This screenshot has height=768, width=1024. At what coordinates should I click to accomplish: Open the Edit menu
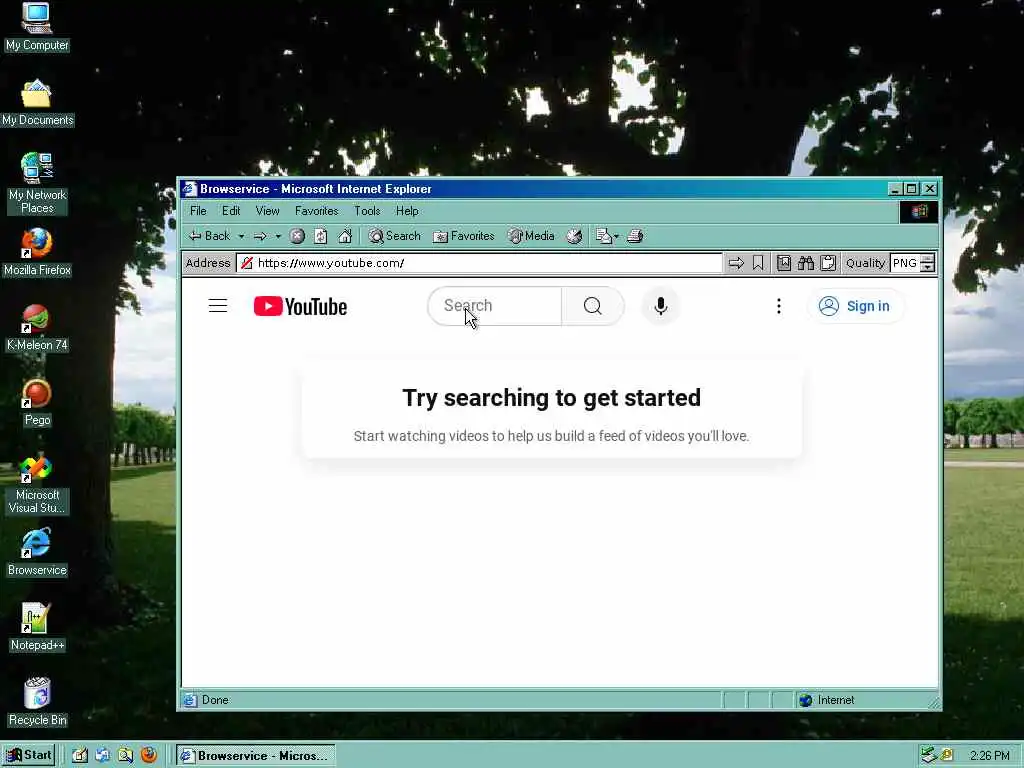231,211
